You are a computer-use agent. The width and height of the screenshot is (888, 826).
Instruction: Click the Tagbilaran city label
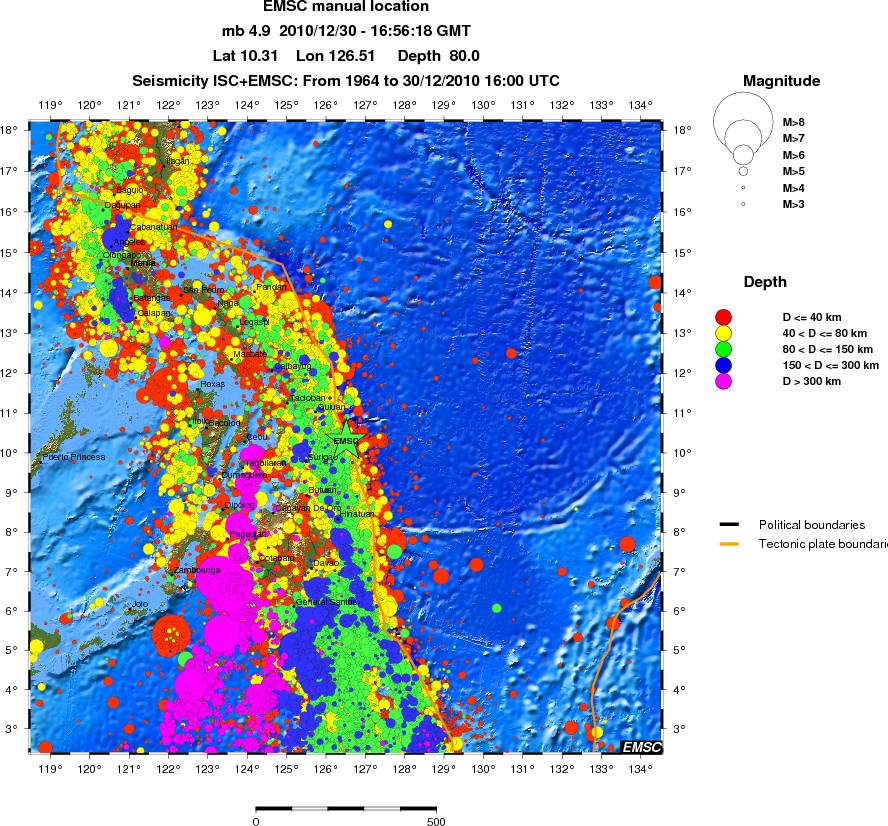[x=266, y=463]
